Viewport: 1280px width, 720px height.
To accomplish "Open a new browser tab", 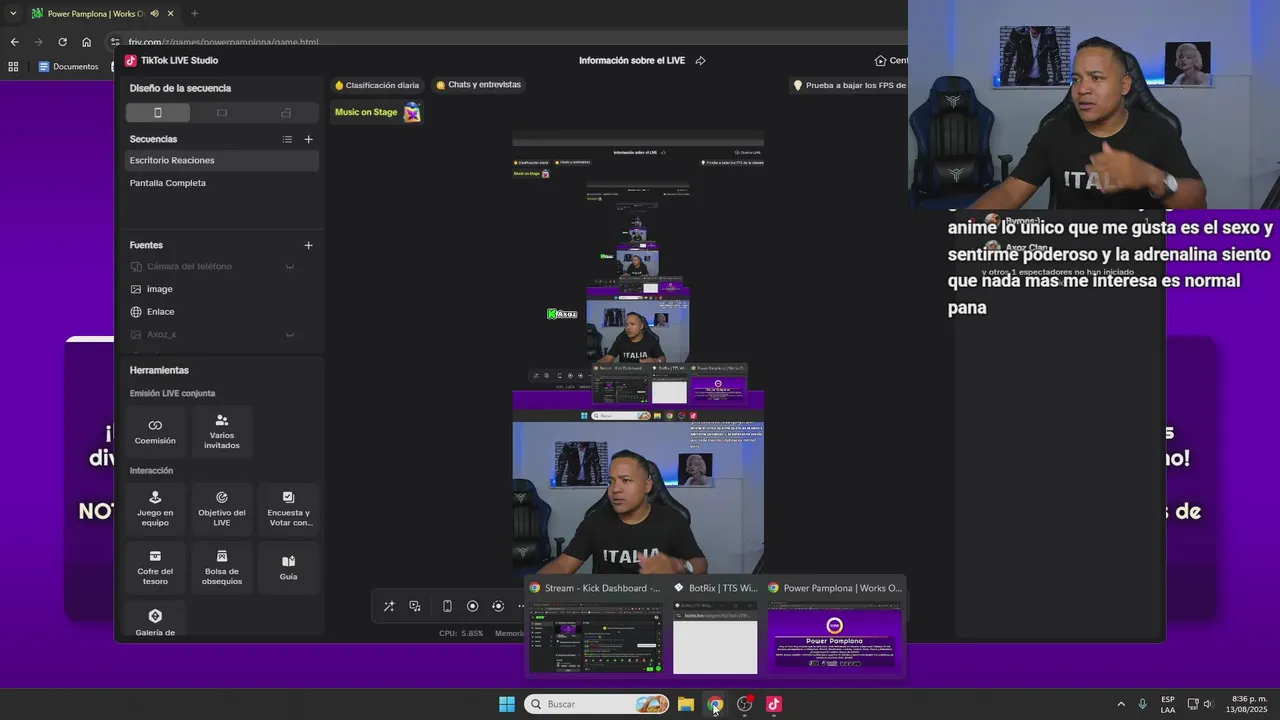I will (194, 14).
